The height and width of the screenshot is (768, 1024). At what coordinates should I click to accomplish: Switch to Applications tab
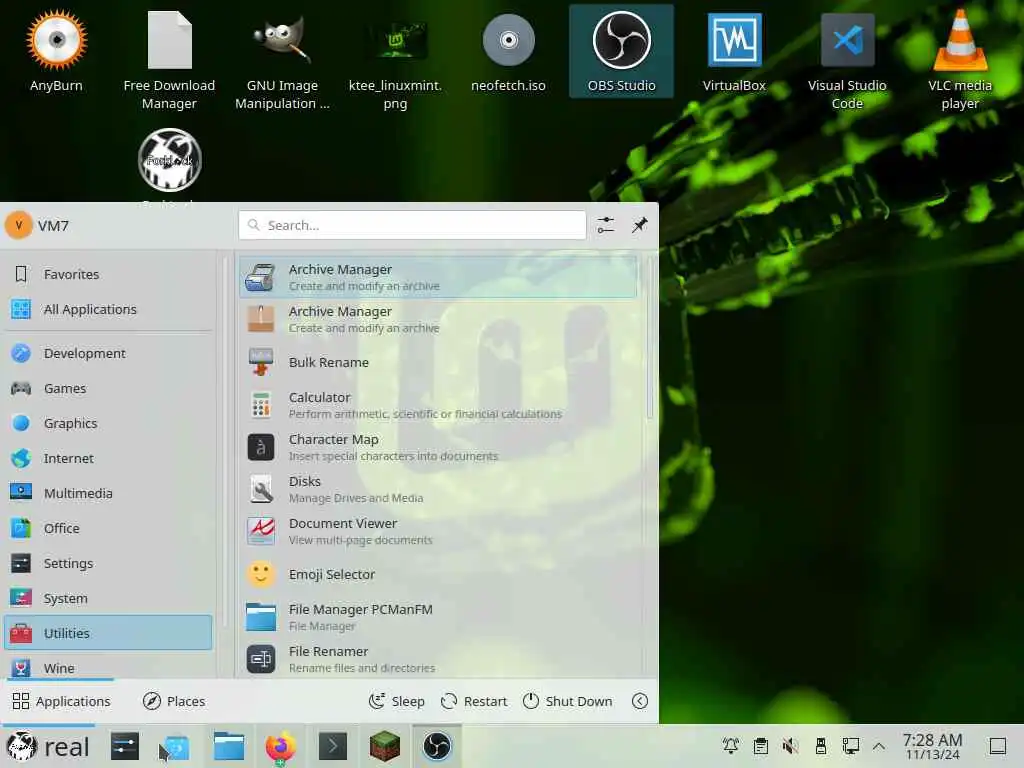pyautogui.click(x=62, y=701)
